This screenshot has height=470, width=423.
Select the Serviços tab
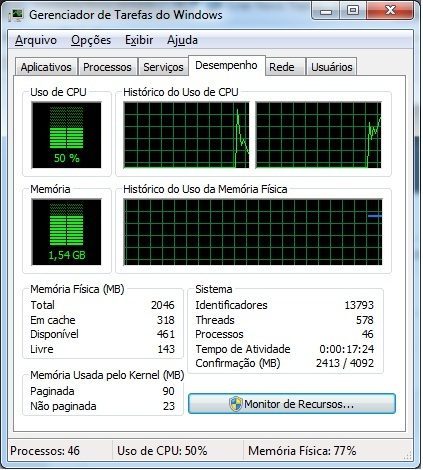[x=163, y=67]
